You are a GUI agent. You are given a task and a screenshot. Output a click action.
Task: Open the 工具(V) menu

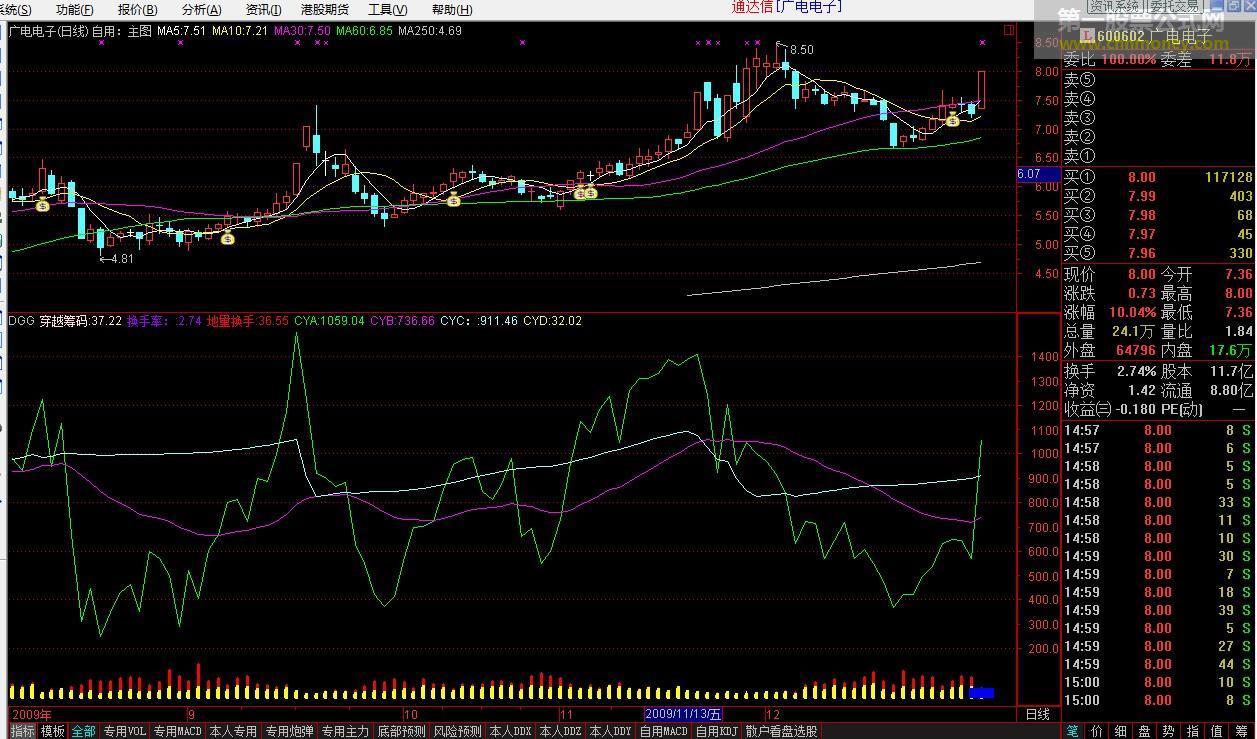coord(387,9)
